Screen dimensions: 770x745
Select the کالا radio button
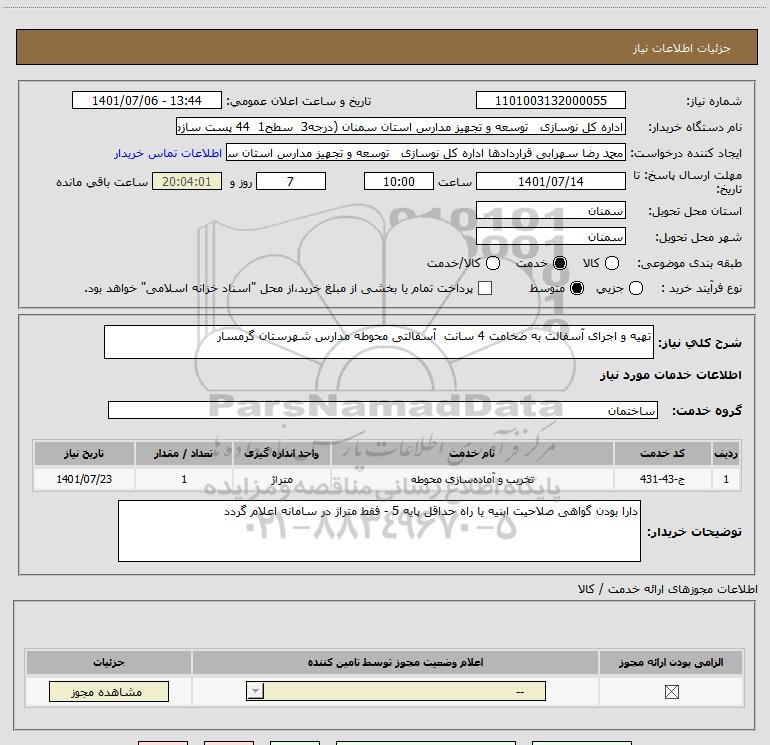(611, 263)
